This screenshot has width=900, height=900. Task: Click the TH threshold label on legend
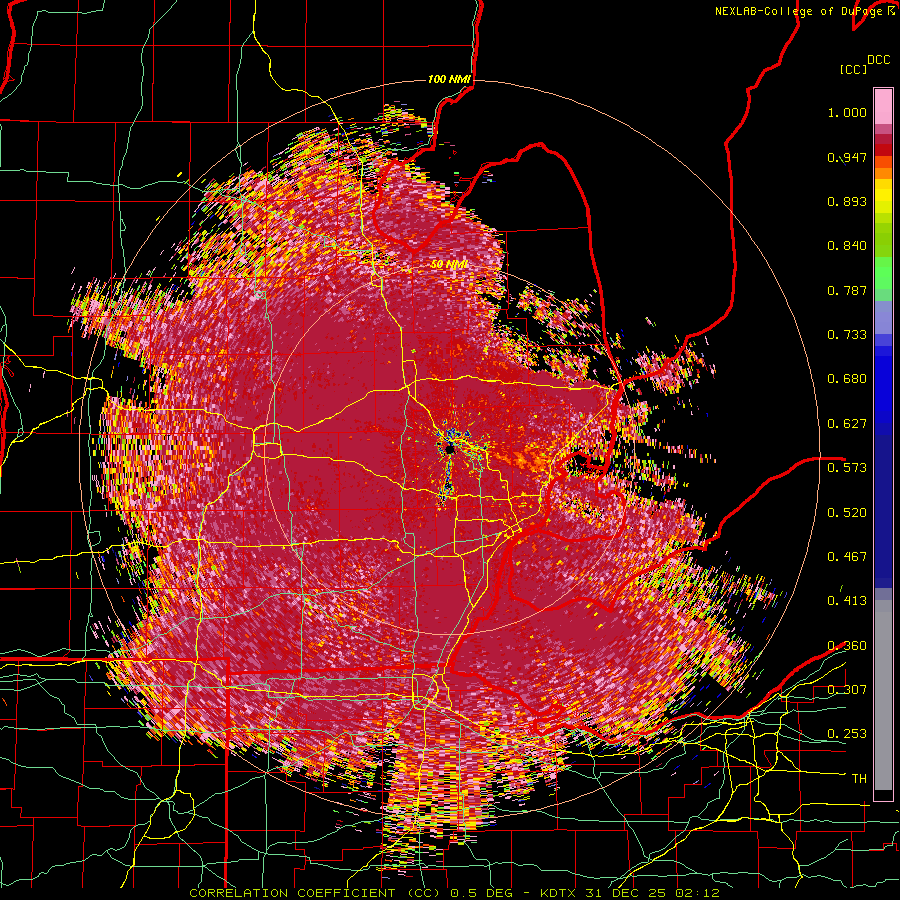coord(859,779)
